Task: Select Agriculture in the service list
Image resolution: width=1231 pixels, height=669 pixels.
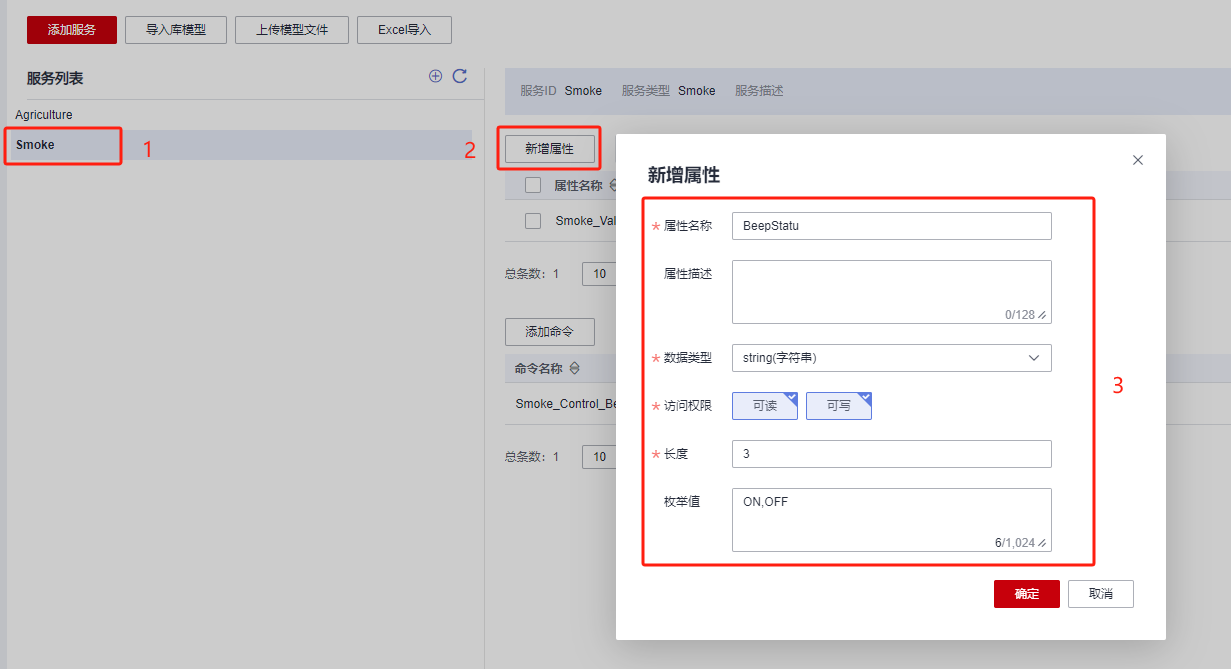Action: click(x=44, y=115)
